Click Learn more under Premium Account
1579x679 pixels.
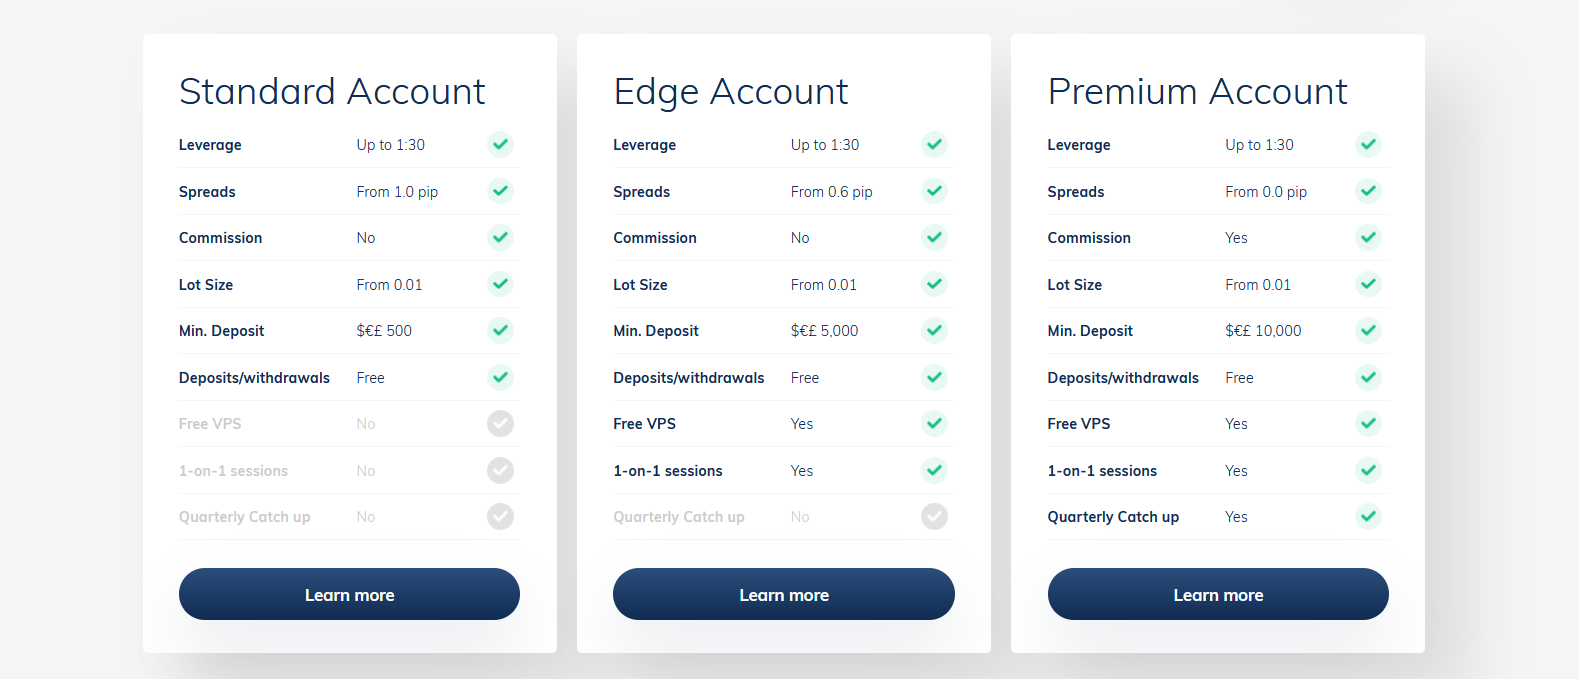(1218, 594)
